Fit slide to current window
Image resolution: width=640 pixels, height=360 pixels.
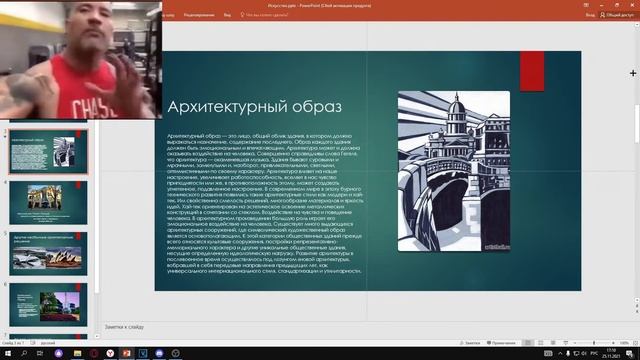pos(636,343)
